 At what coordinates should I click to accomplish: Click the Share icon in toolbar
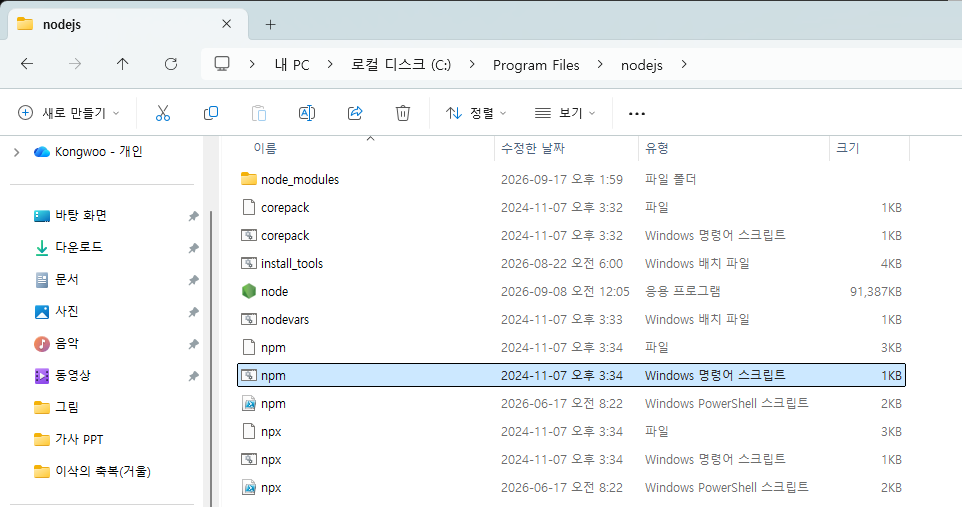tap(355, 113)
